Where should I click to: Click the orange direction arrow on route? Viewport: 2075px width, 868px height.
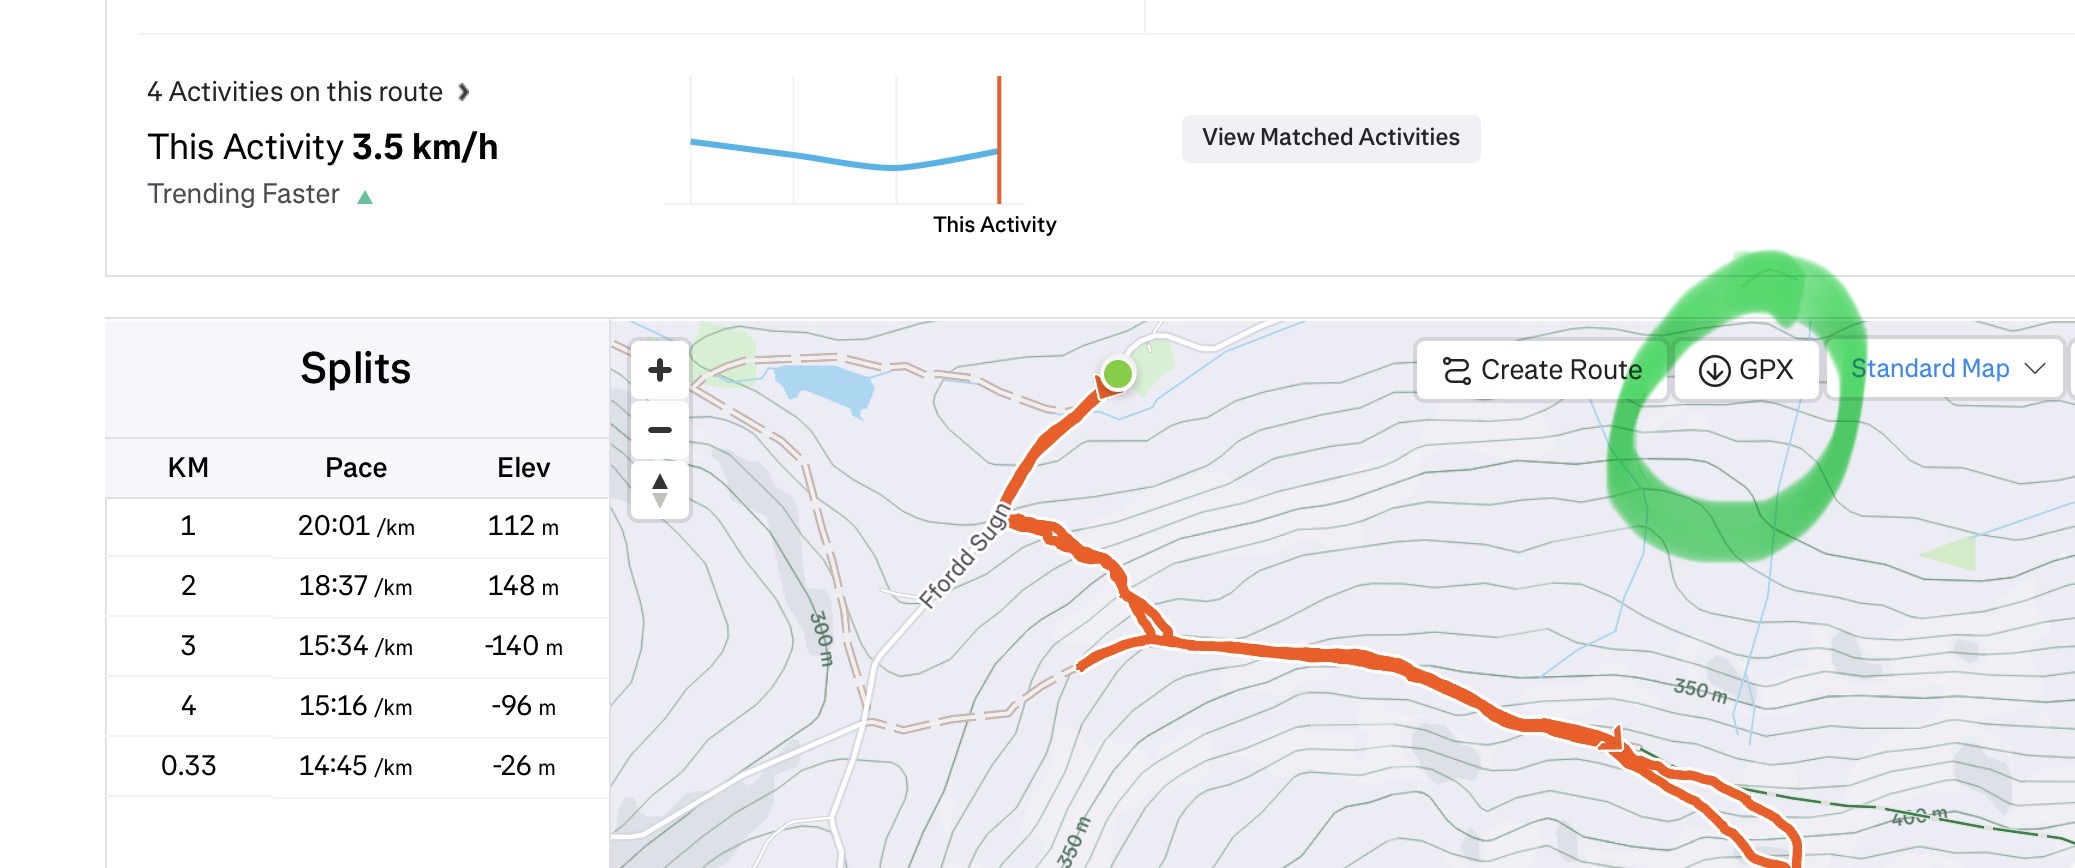point(1612,740)
